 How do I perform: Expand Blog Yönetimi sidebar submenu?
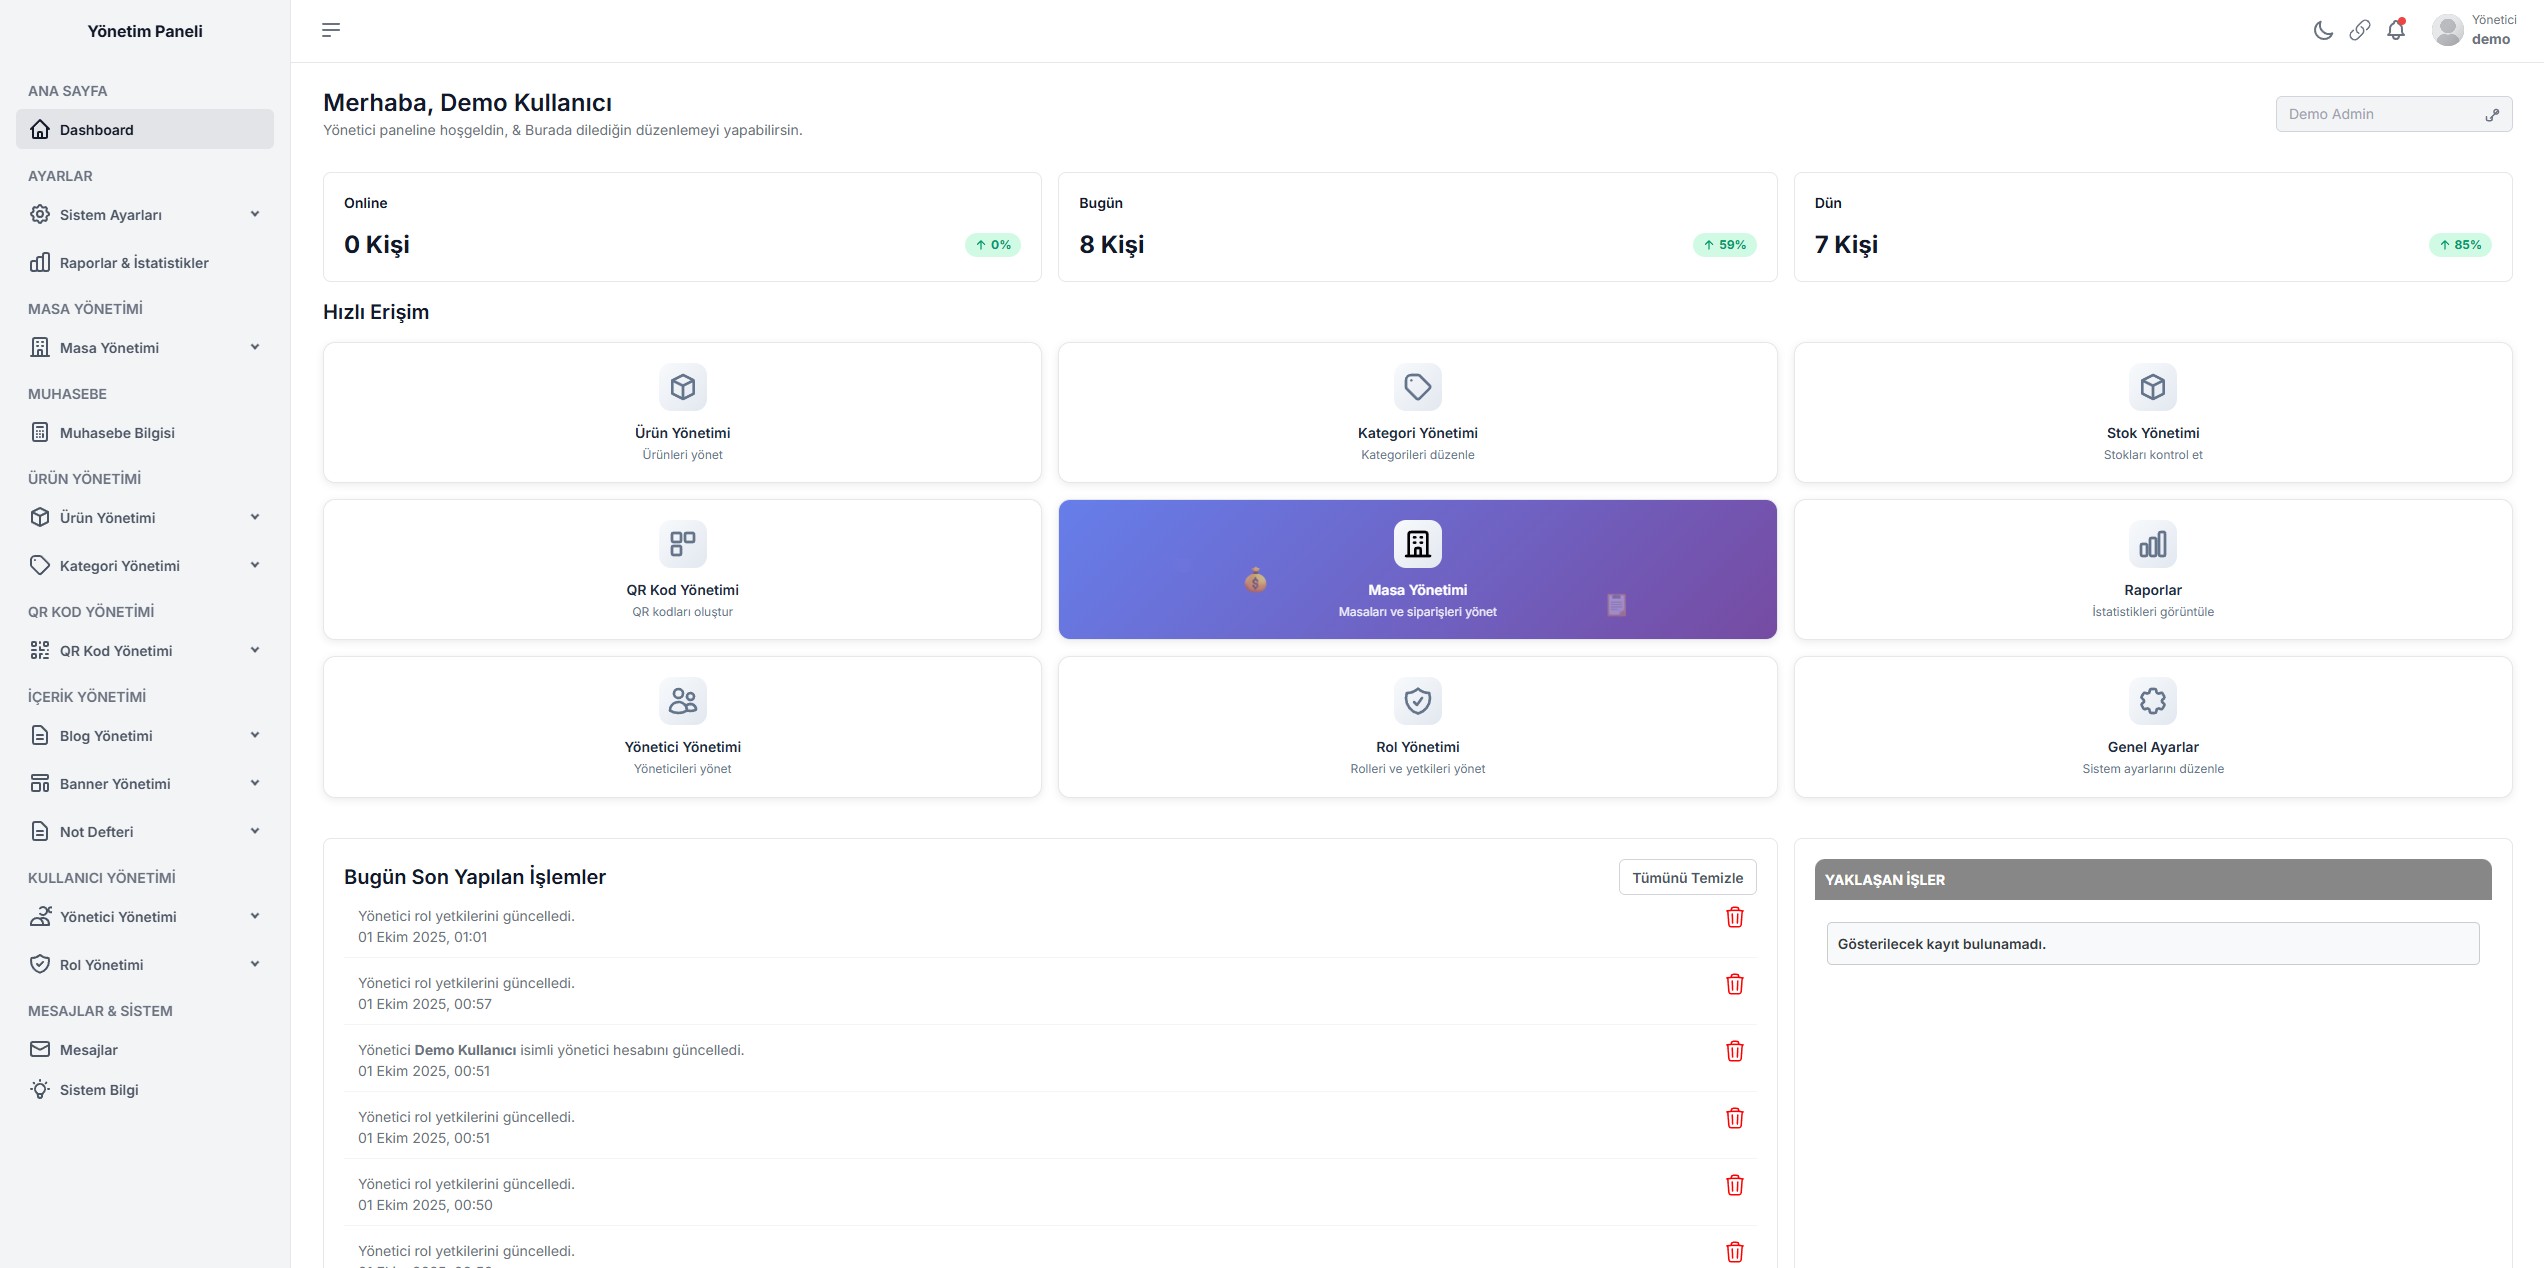tap(145, 736)
